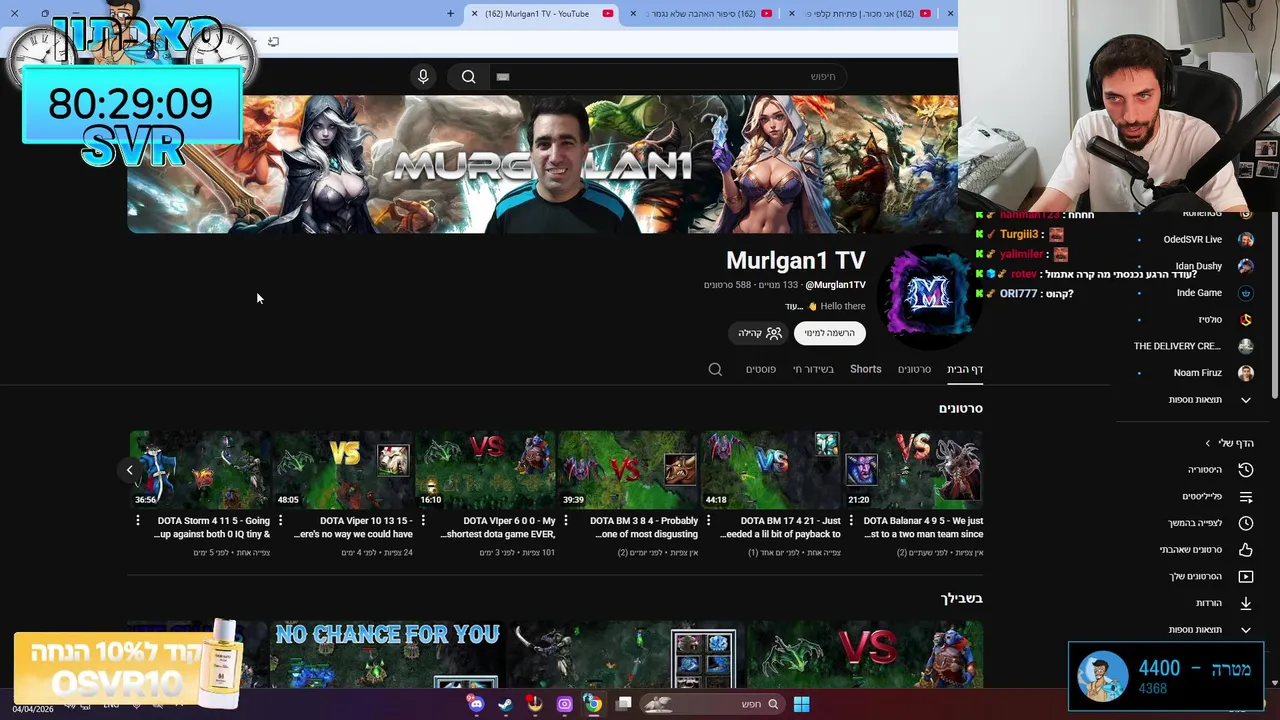
Task: Open the 'סרטונים' videos channel tab
Action: click(914, 369)
